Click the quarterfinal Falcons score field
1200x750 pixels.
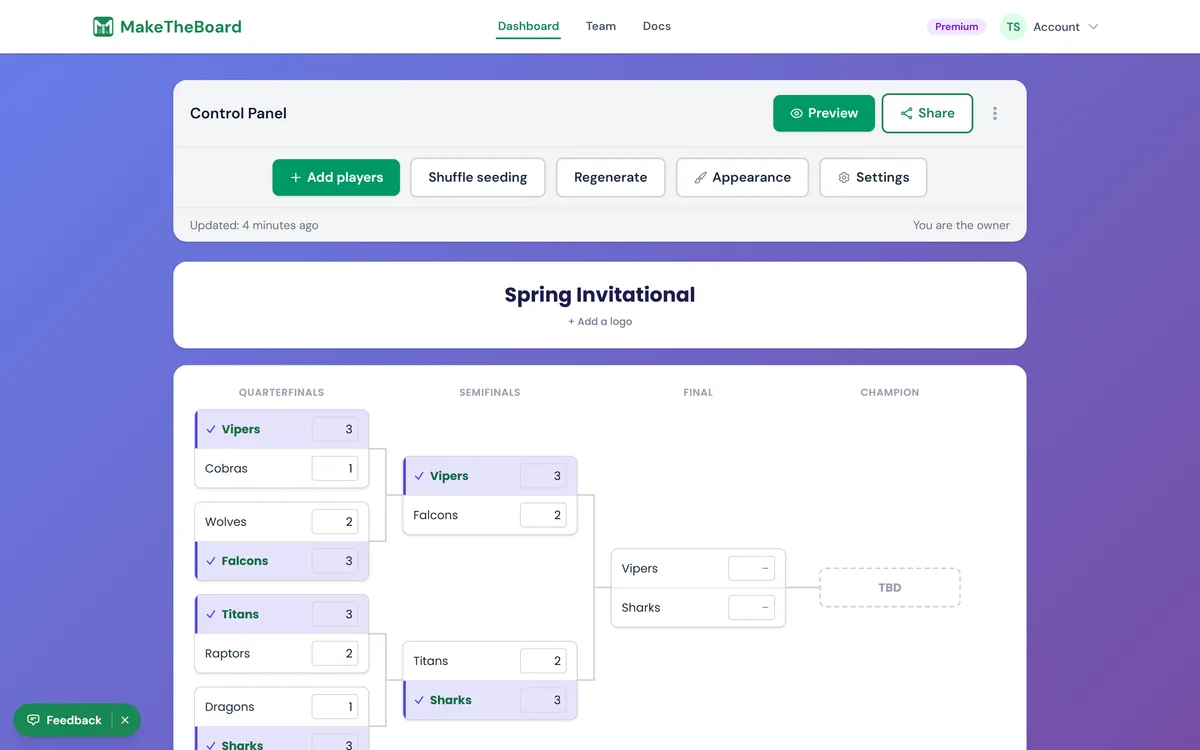point(335,561)
